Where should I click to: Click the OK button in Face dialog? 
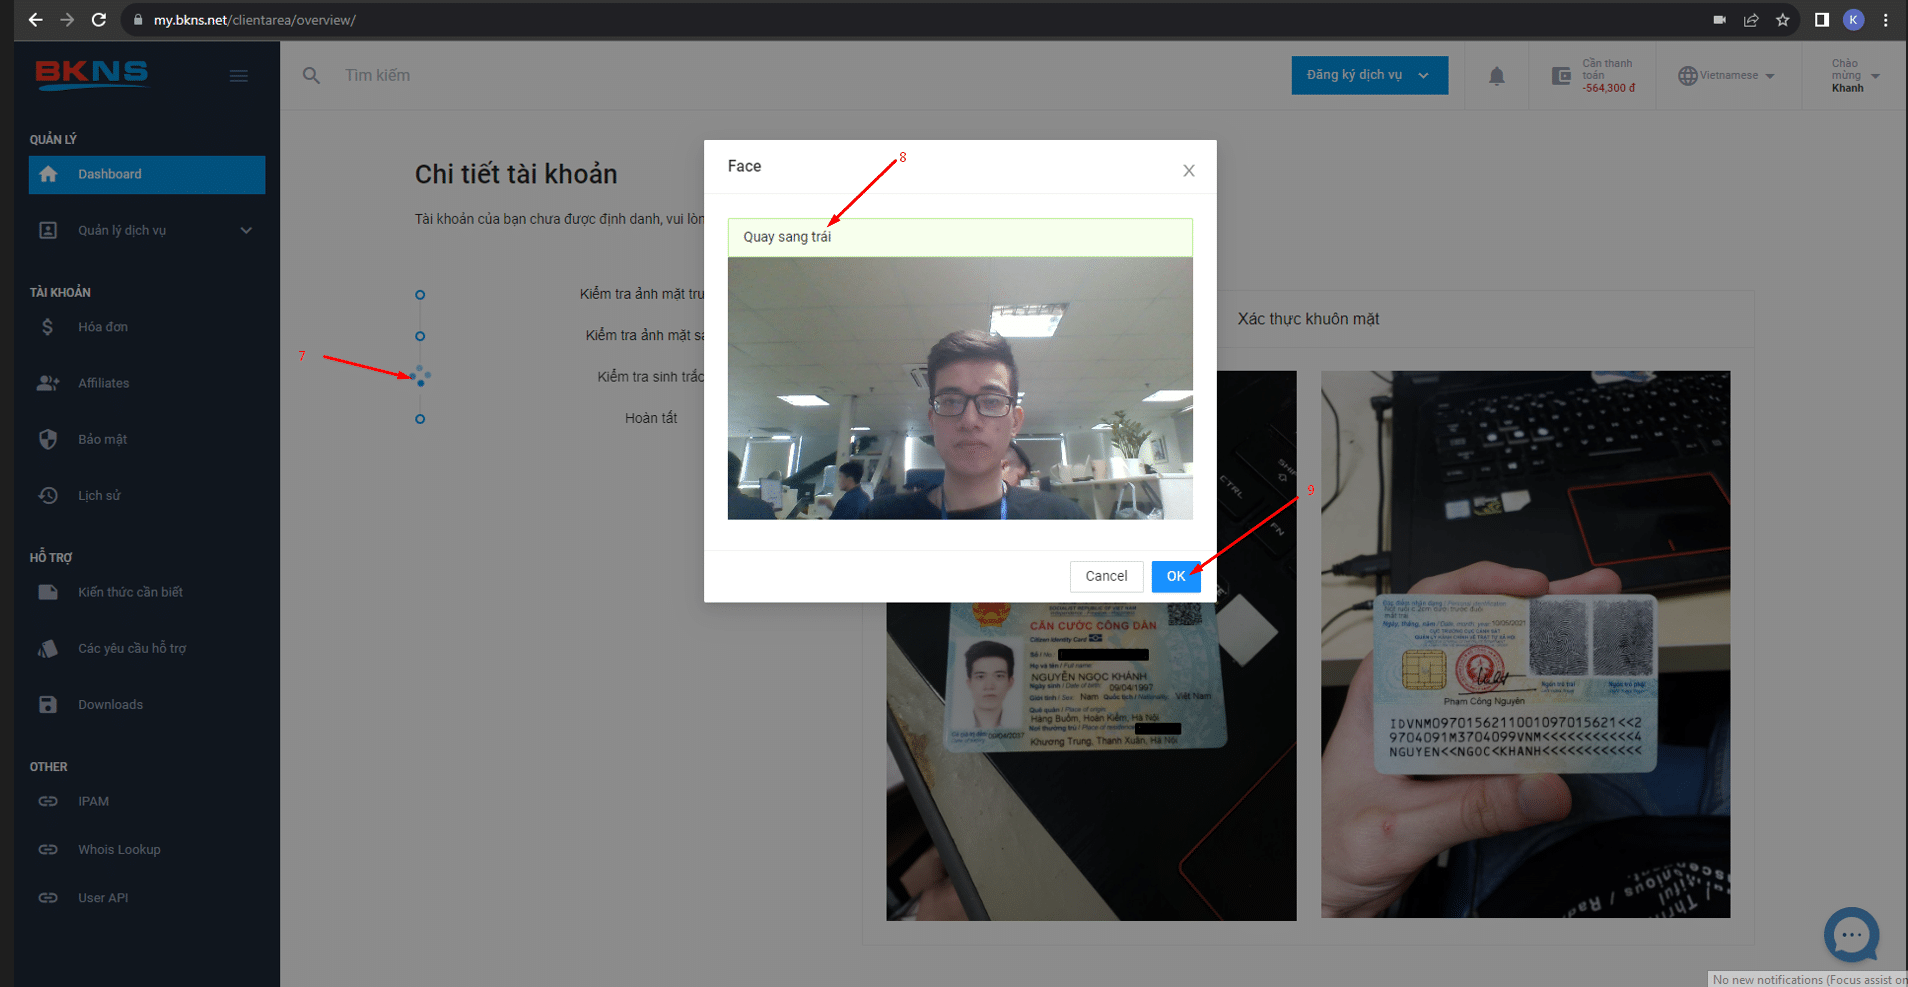click(1176, 576)
